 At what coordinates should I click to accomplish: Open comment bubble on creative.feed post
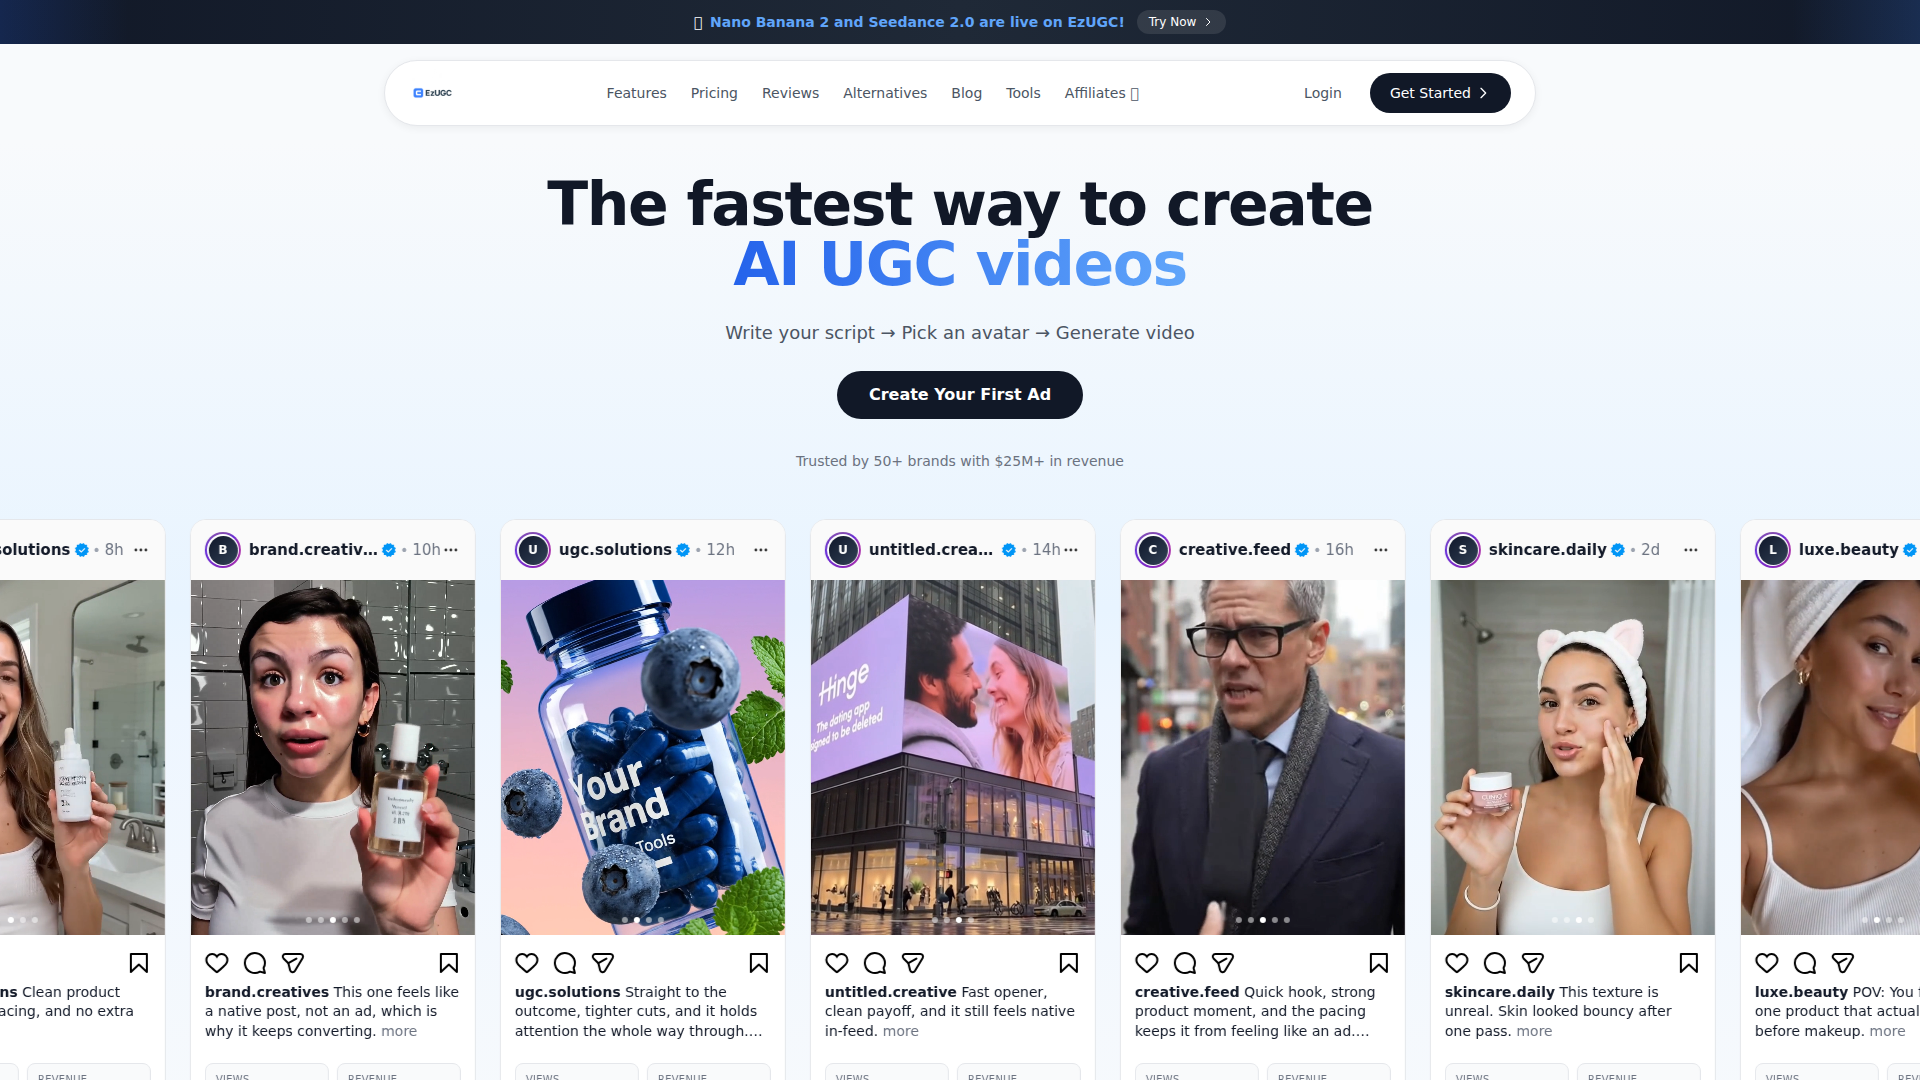[x=1185, y=963]
